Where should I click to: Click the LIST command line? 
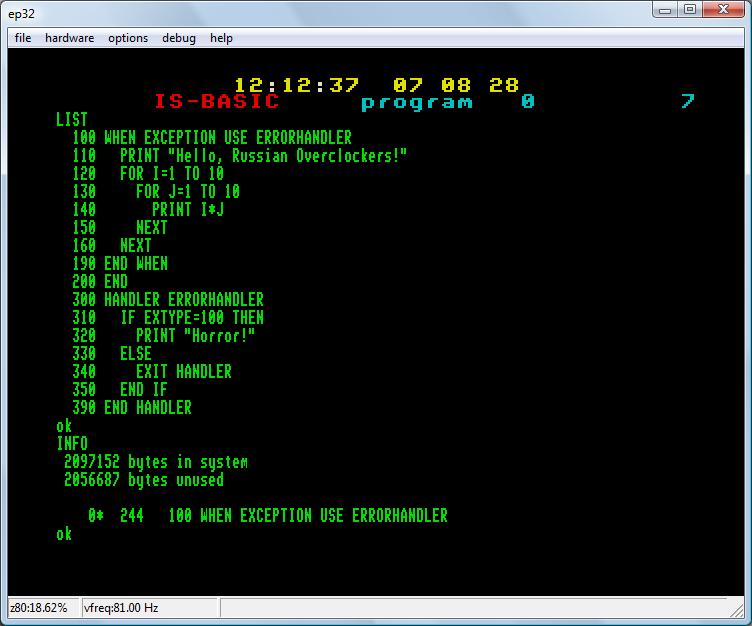coord(71,119)
